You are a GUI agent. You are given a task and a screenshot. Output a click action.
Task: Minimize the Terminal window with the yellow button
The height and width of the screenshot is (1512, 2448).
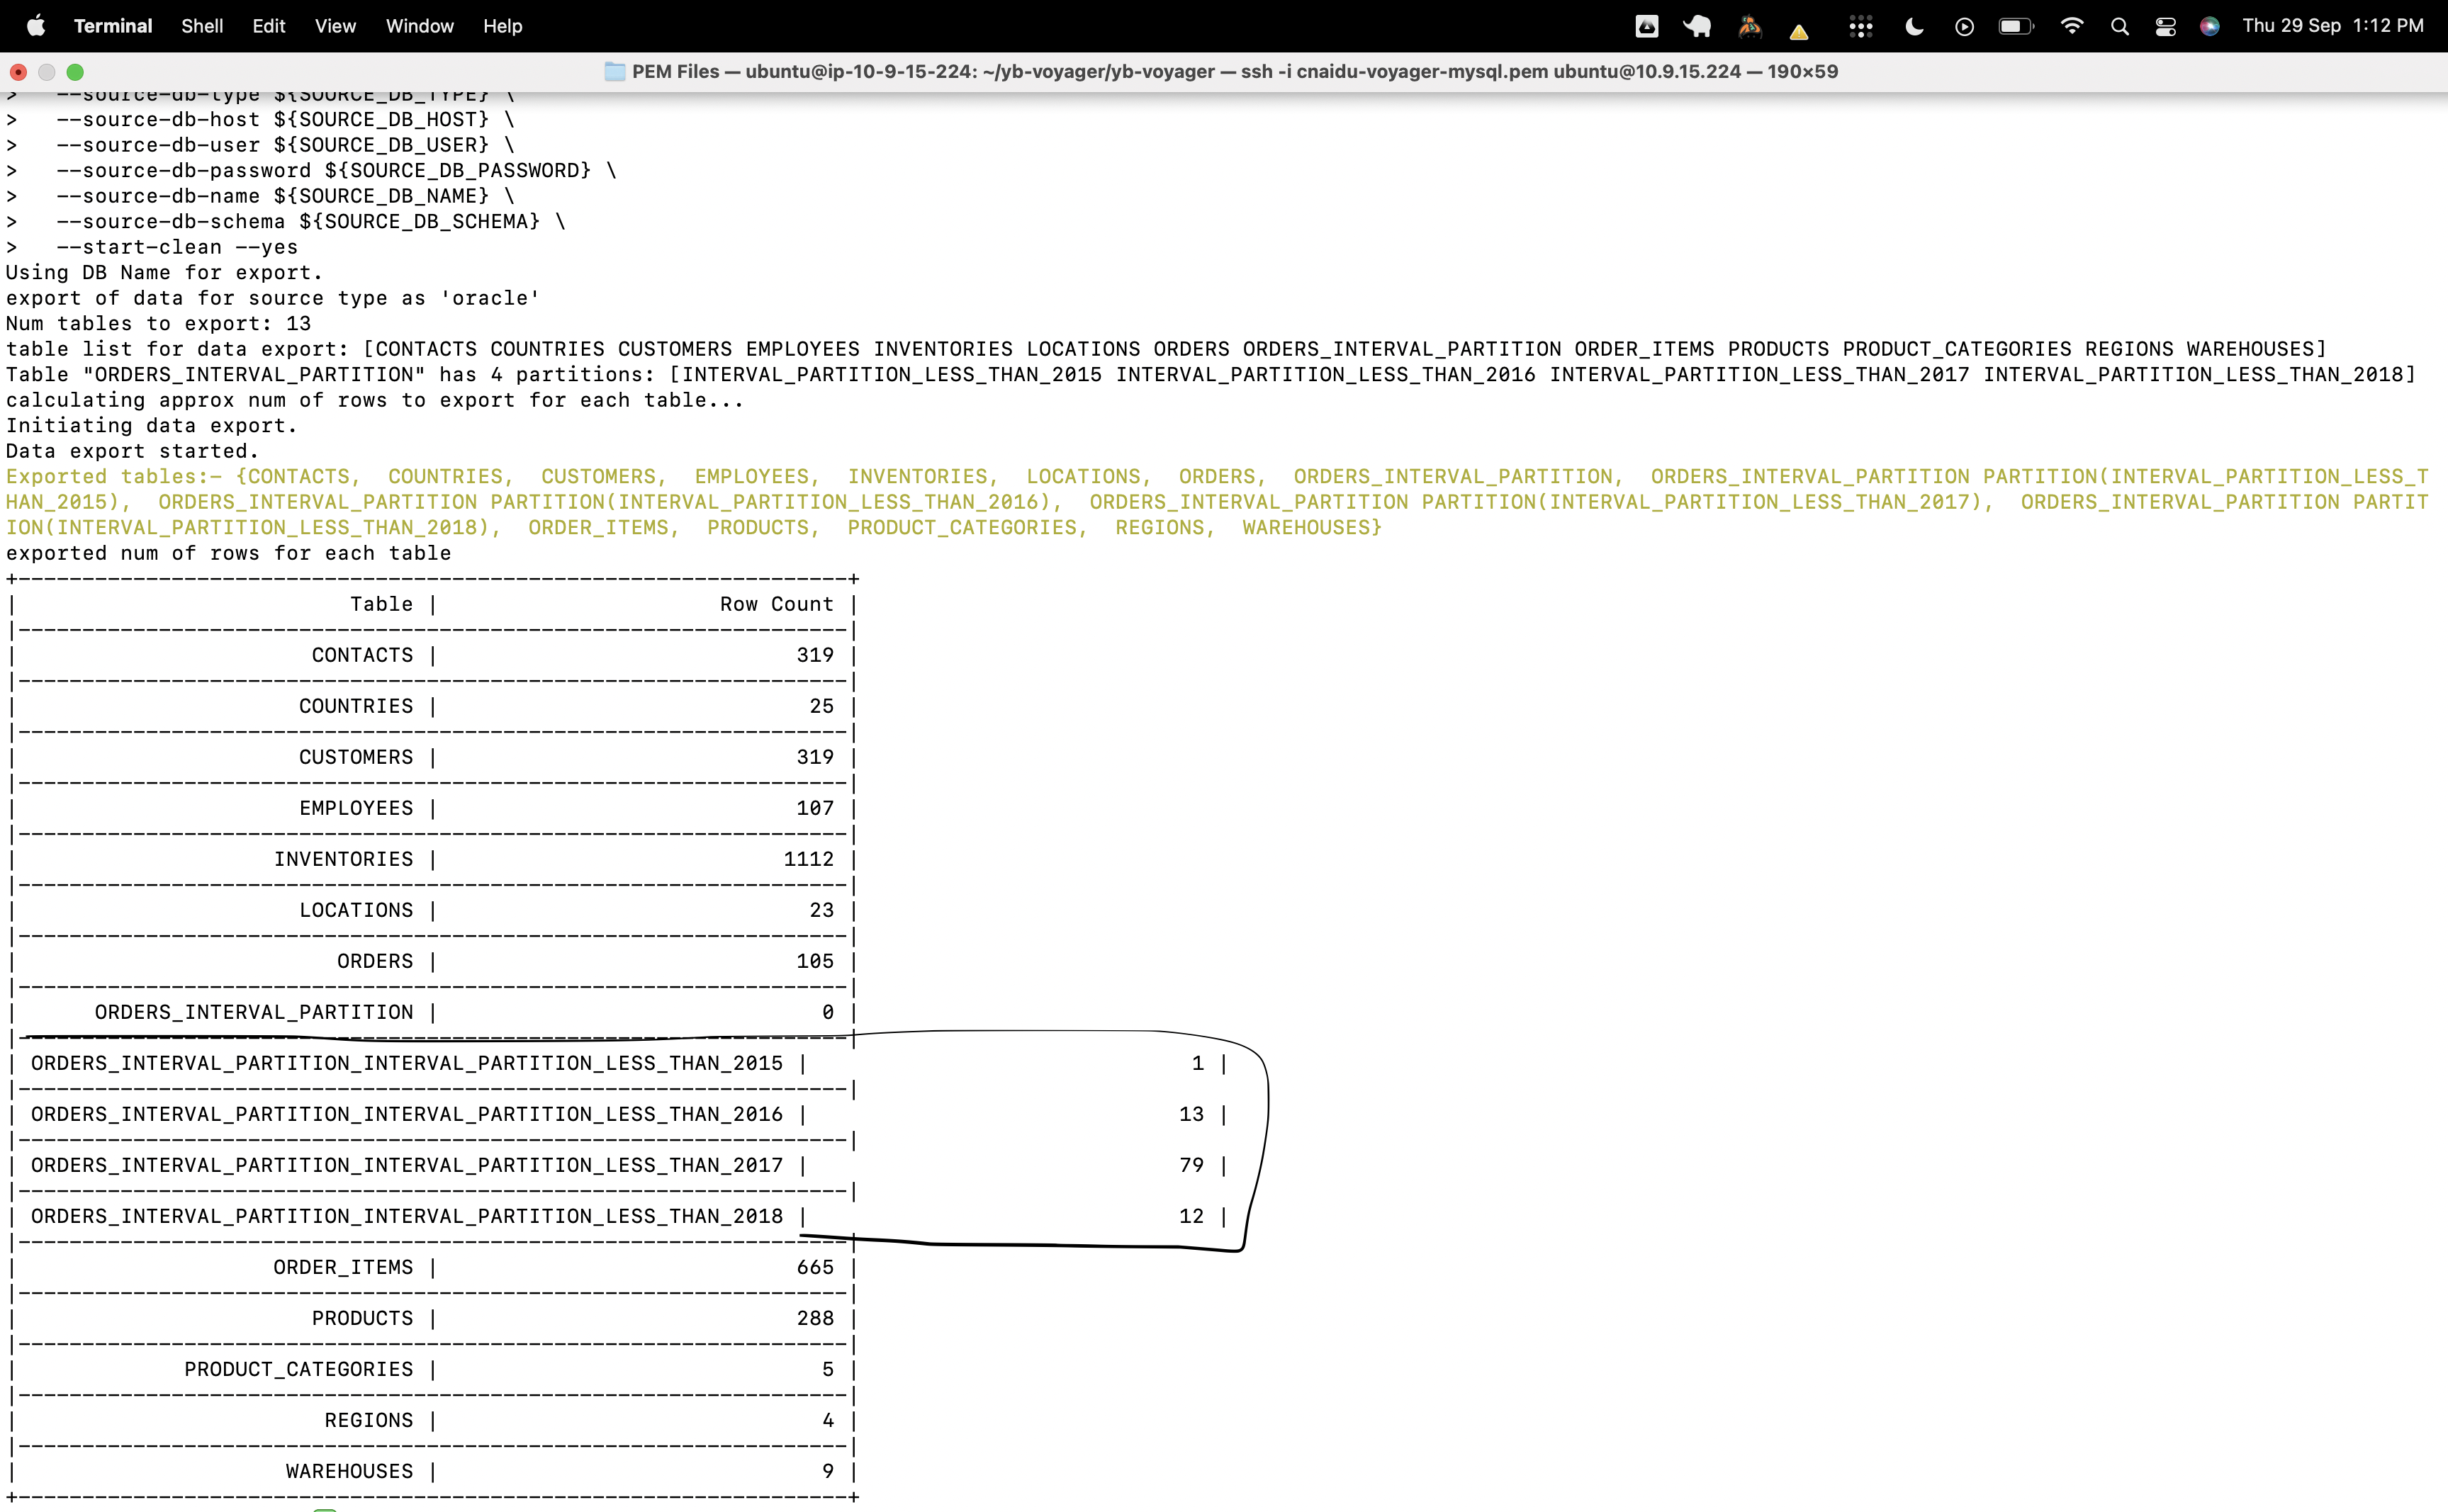tap(46, 72)
